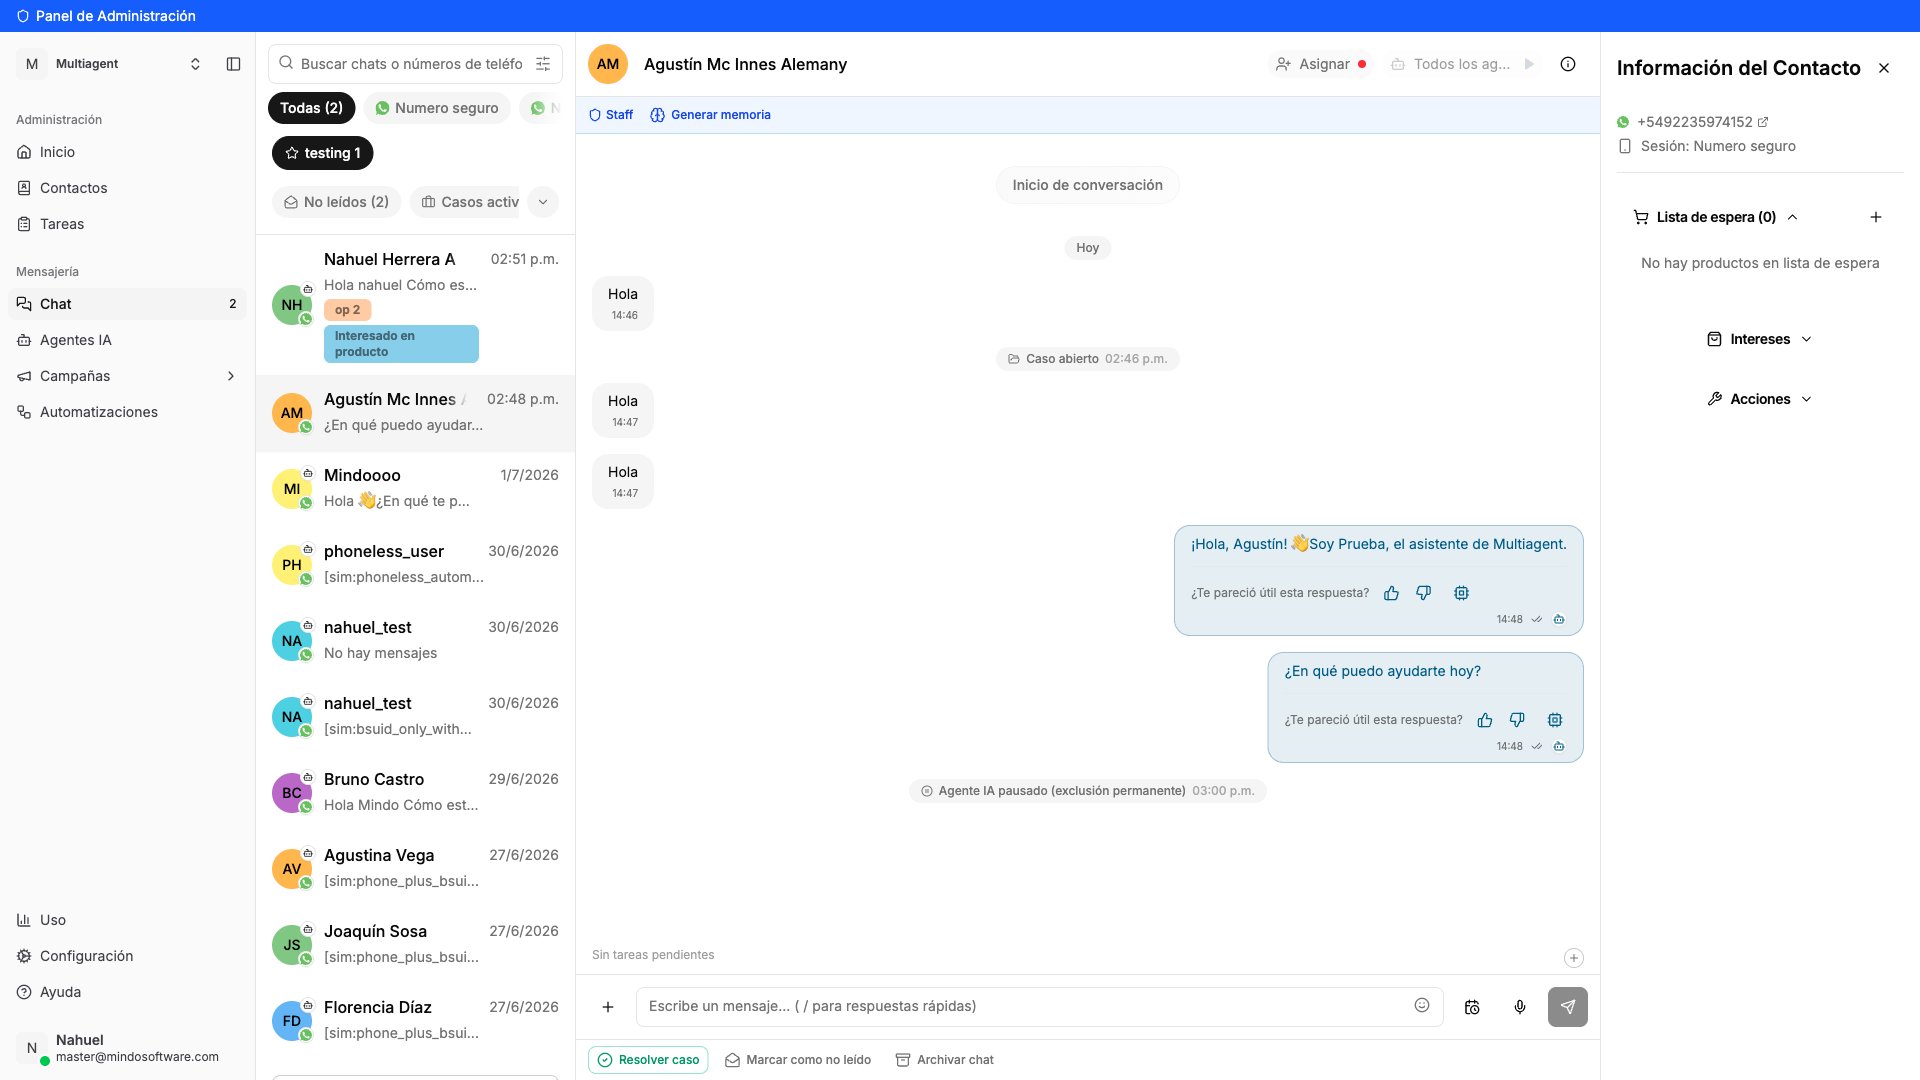Open AI details icon on '¿En qué puedo ayudarte' reply
The height and width of the screenshot is (1080, 1920).
tap(1555, 720)
